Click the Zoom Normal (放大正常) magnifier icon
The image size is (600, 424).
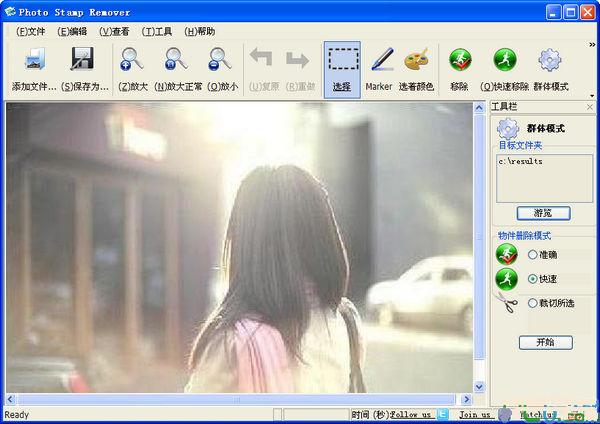(176, 59)
